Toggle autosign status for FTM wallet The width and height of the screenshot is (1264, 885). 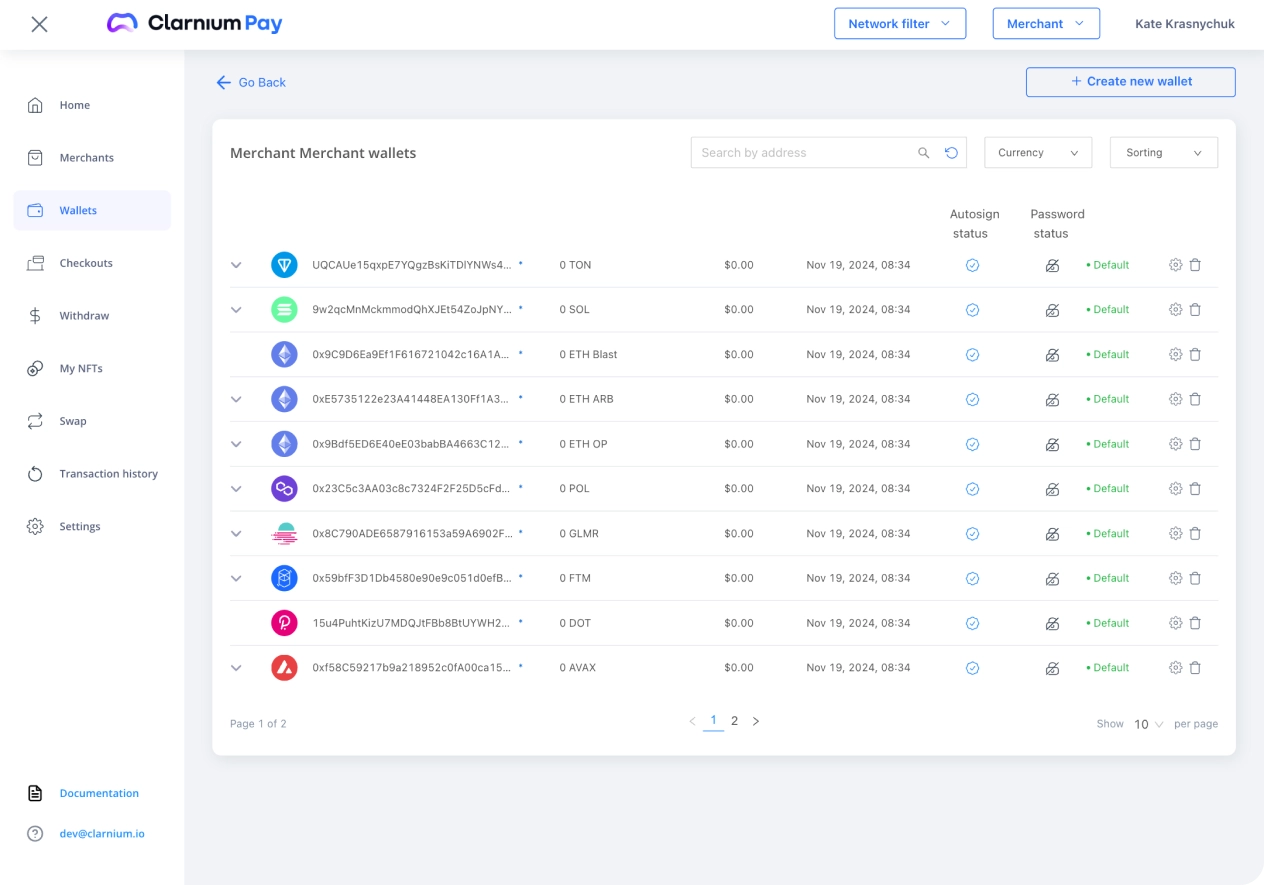972,578
